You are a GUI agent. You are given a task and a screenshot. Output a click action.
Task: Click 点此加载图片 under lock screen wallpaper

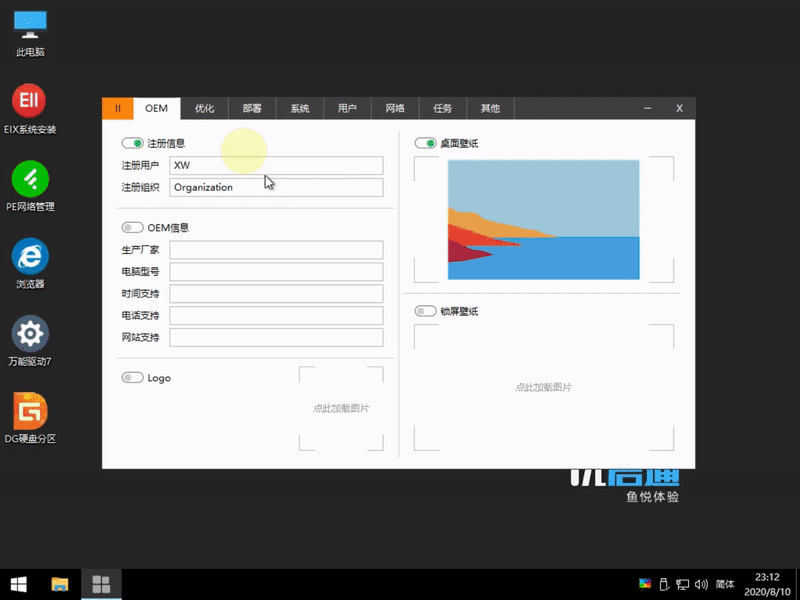543,385
